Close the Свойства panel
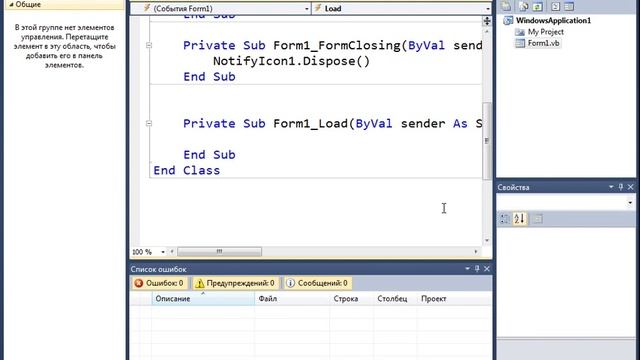The image size is (640, 360). click(x=631, y=187)
